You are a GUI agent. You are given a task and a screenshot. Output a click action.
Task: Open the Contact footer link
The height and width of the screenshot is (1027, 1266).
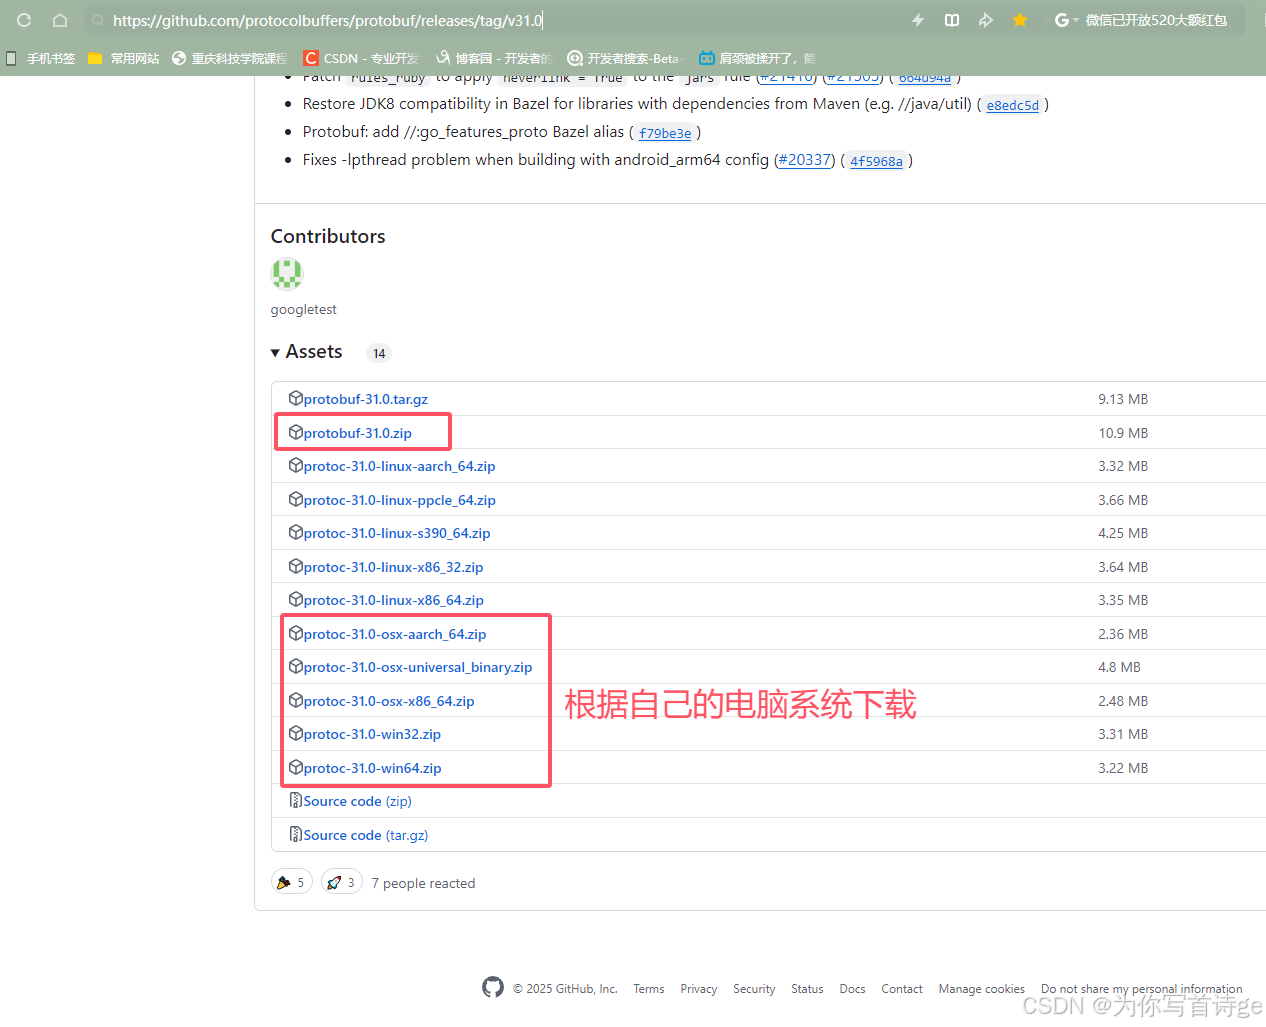coord(902,989)
